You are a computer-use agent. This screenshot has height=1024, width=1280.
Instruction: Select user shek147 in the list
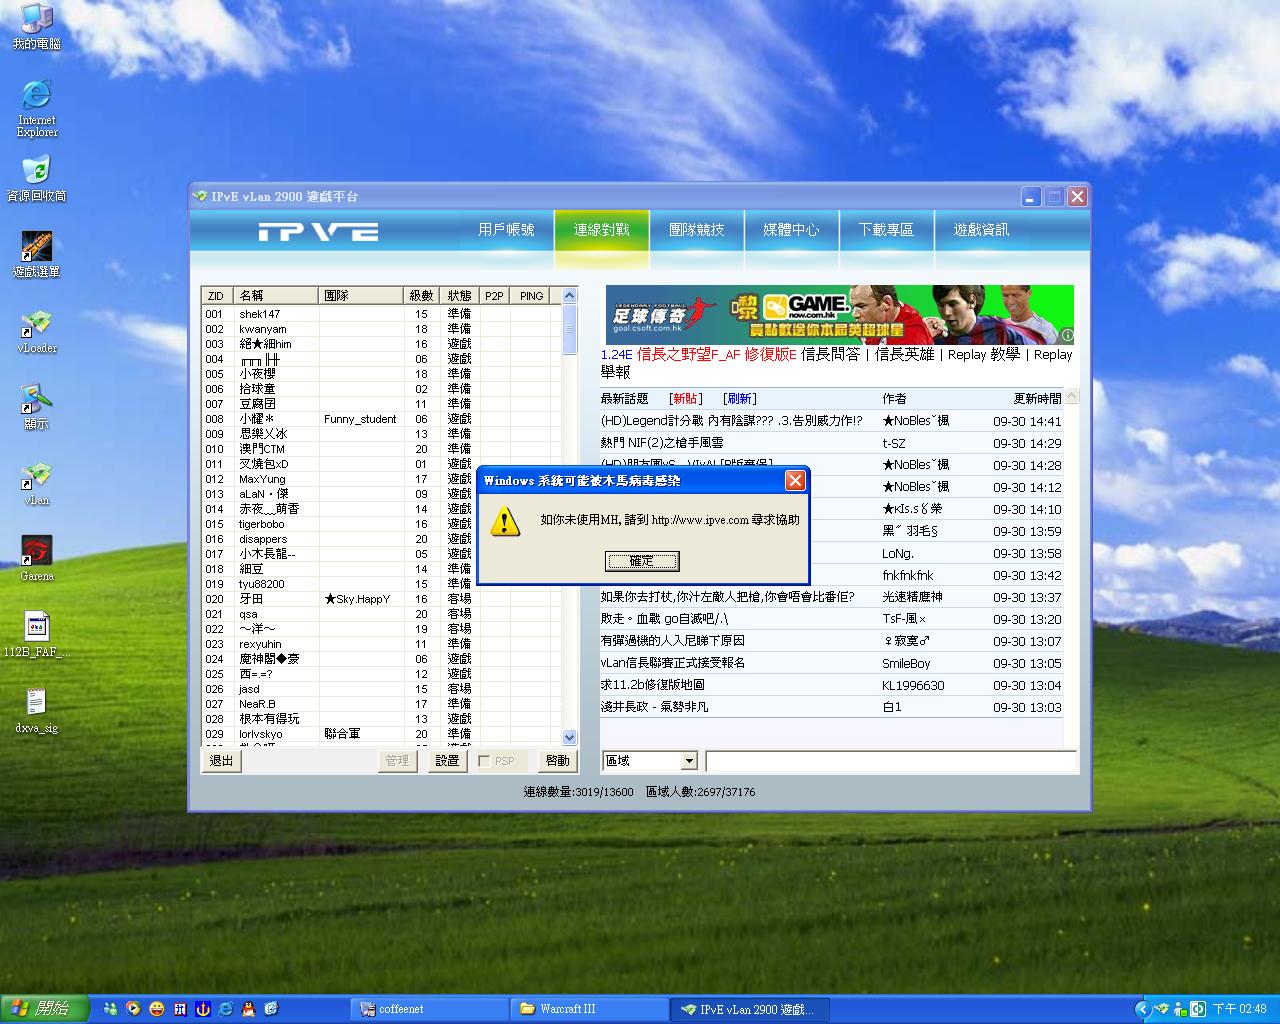[381, 314]
